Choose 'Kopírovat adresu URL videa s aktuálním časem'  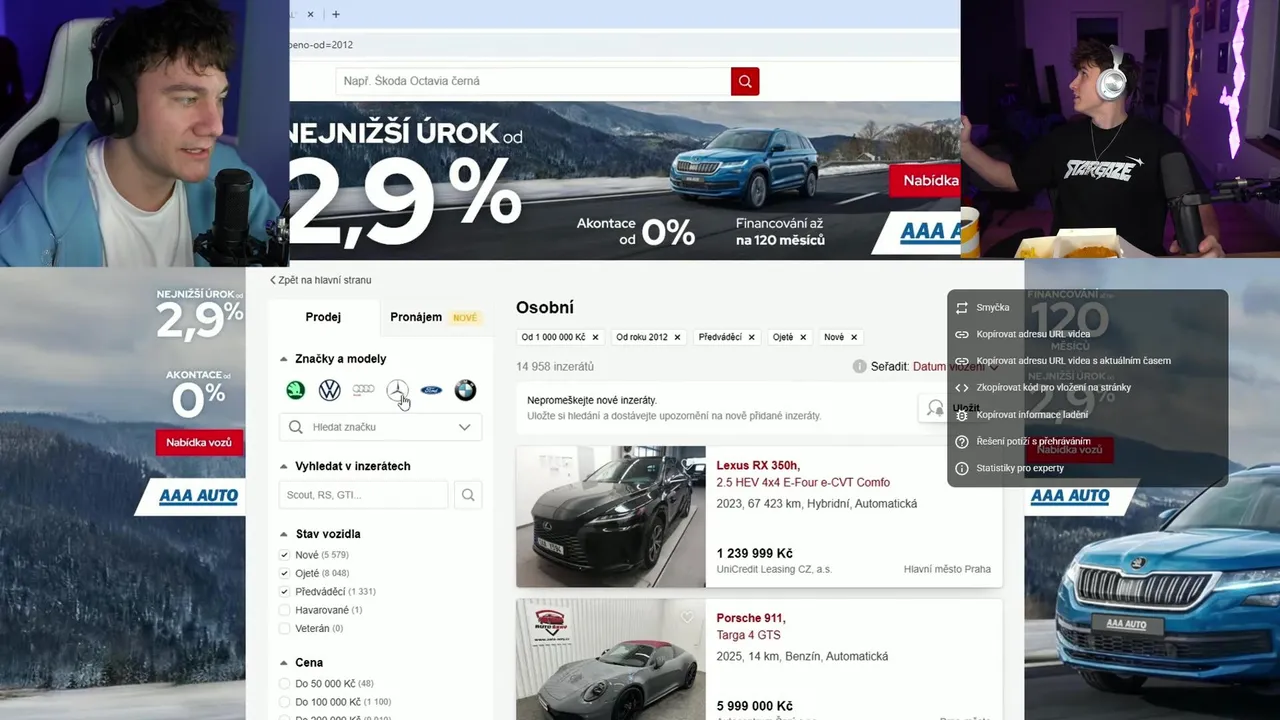click(x=1088, y=361)
